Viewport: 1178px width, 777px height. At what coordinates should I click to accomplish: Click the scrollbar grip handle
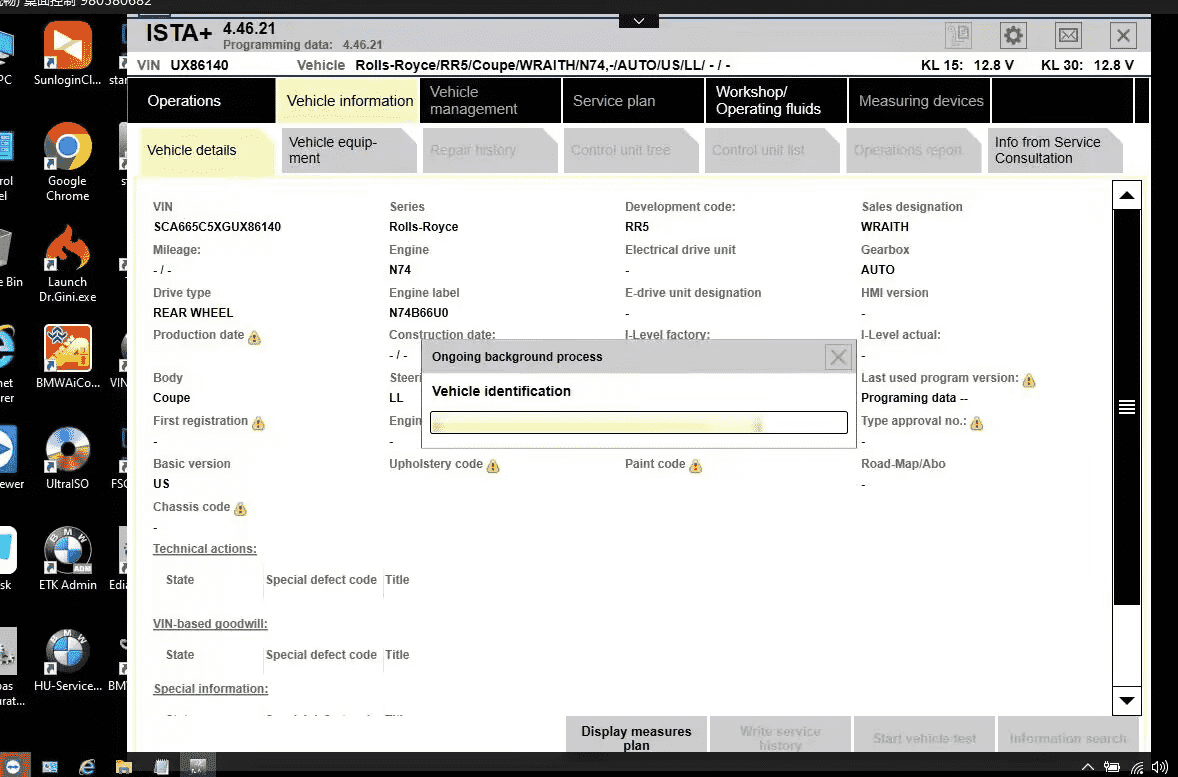(x=1127, y=407)
